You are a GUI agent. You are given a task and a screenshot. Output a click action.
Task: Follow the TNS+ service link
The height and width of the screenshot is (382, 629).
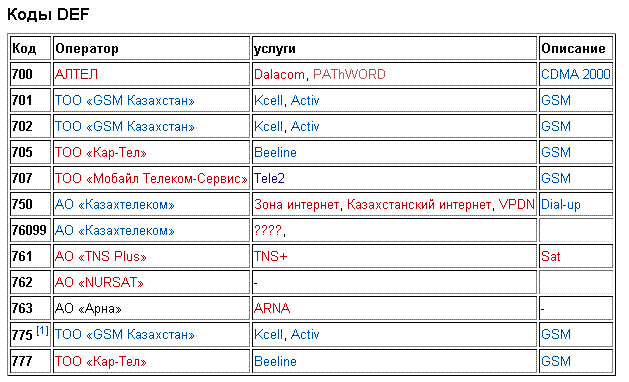point(270,256)
